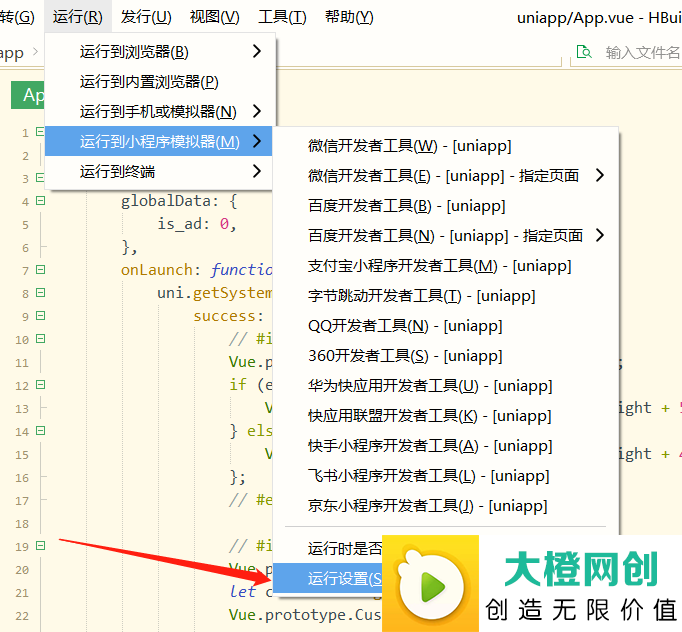Open the 视图(V) menu
The height and width of the screenshot is (632, 682).
(214, 17)
